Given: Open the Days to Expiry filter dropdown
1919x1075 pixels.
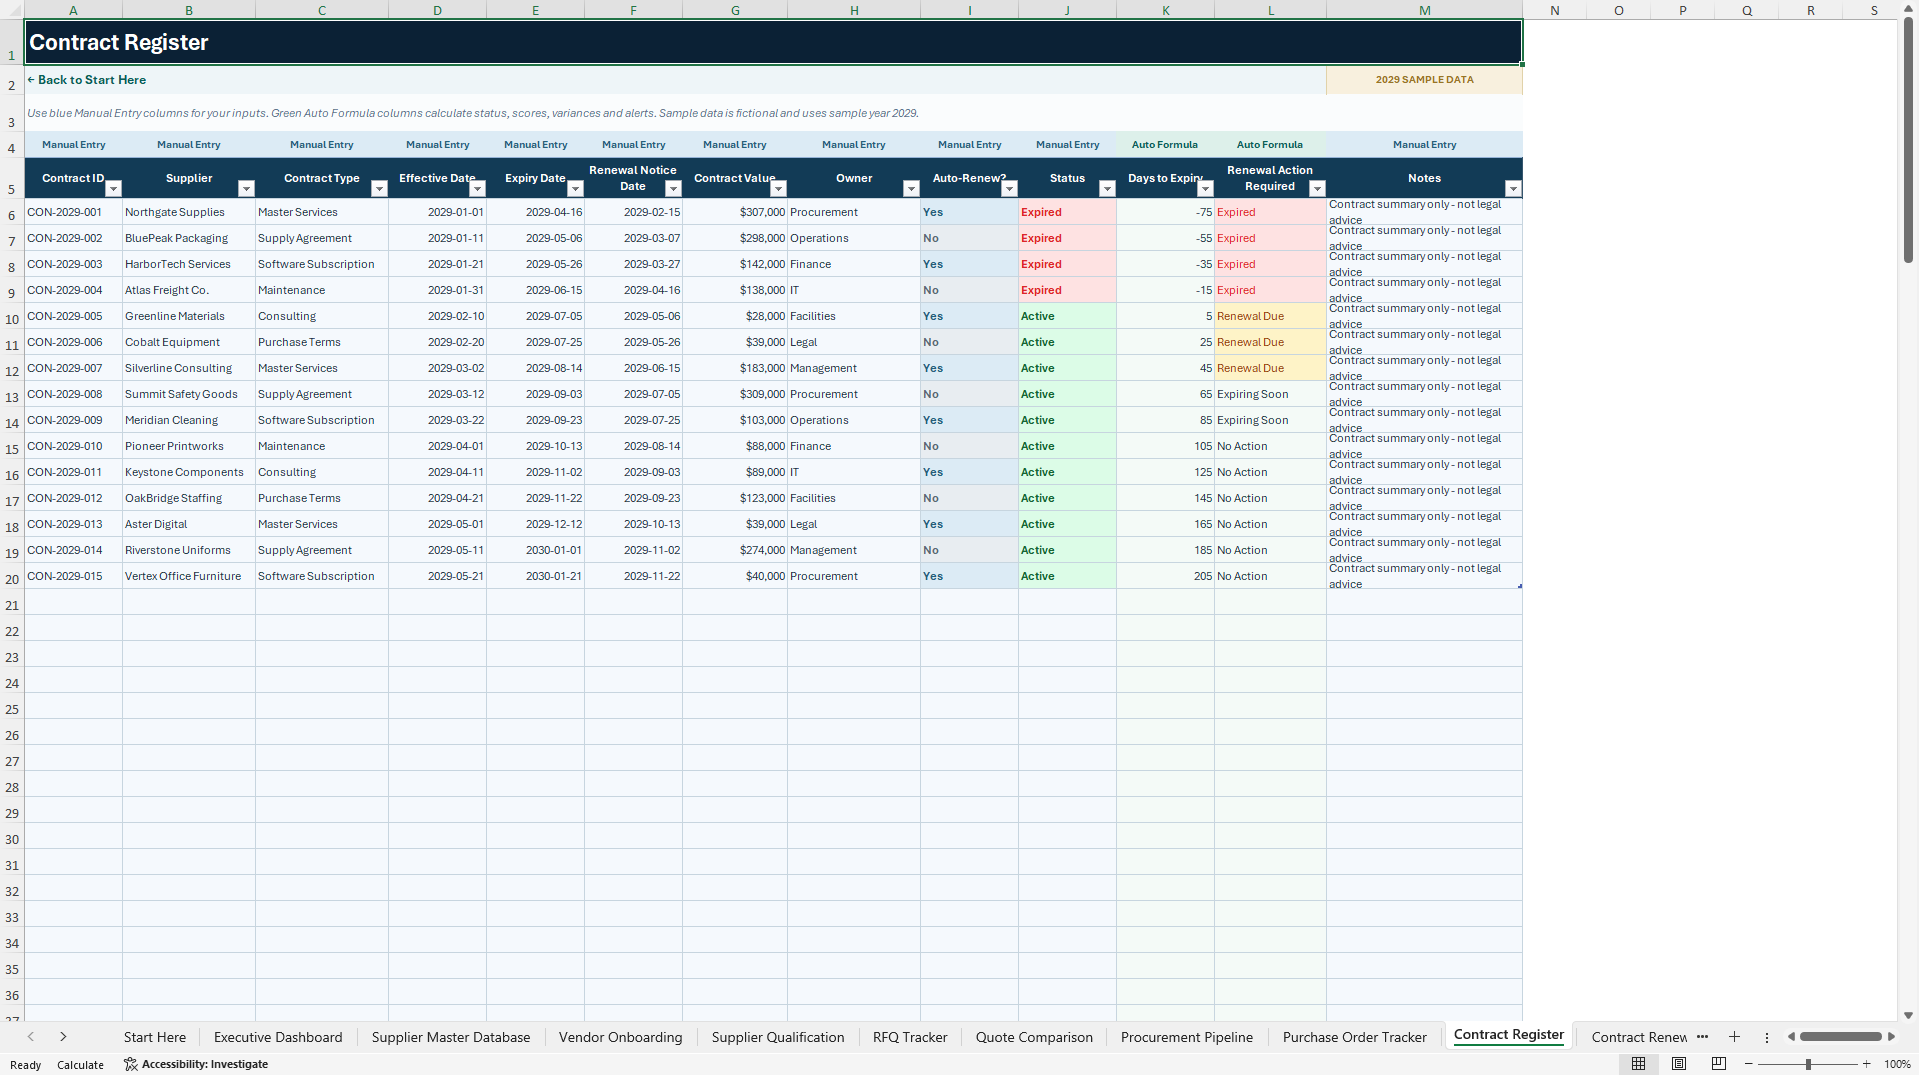Looking at the screenshot, I should point(1205,189).
